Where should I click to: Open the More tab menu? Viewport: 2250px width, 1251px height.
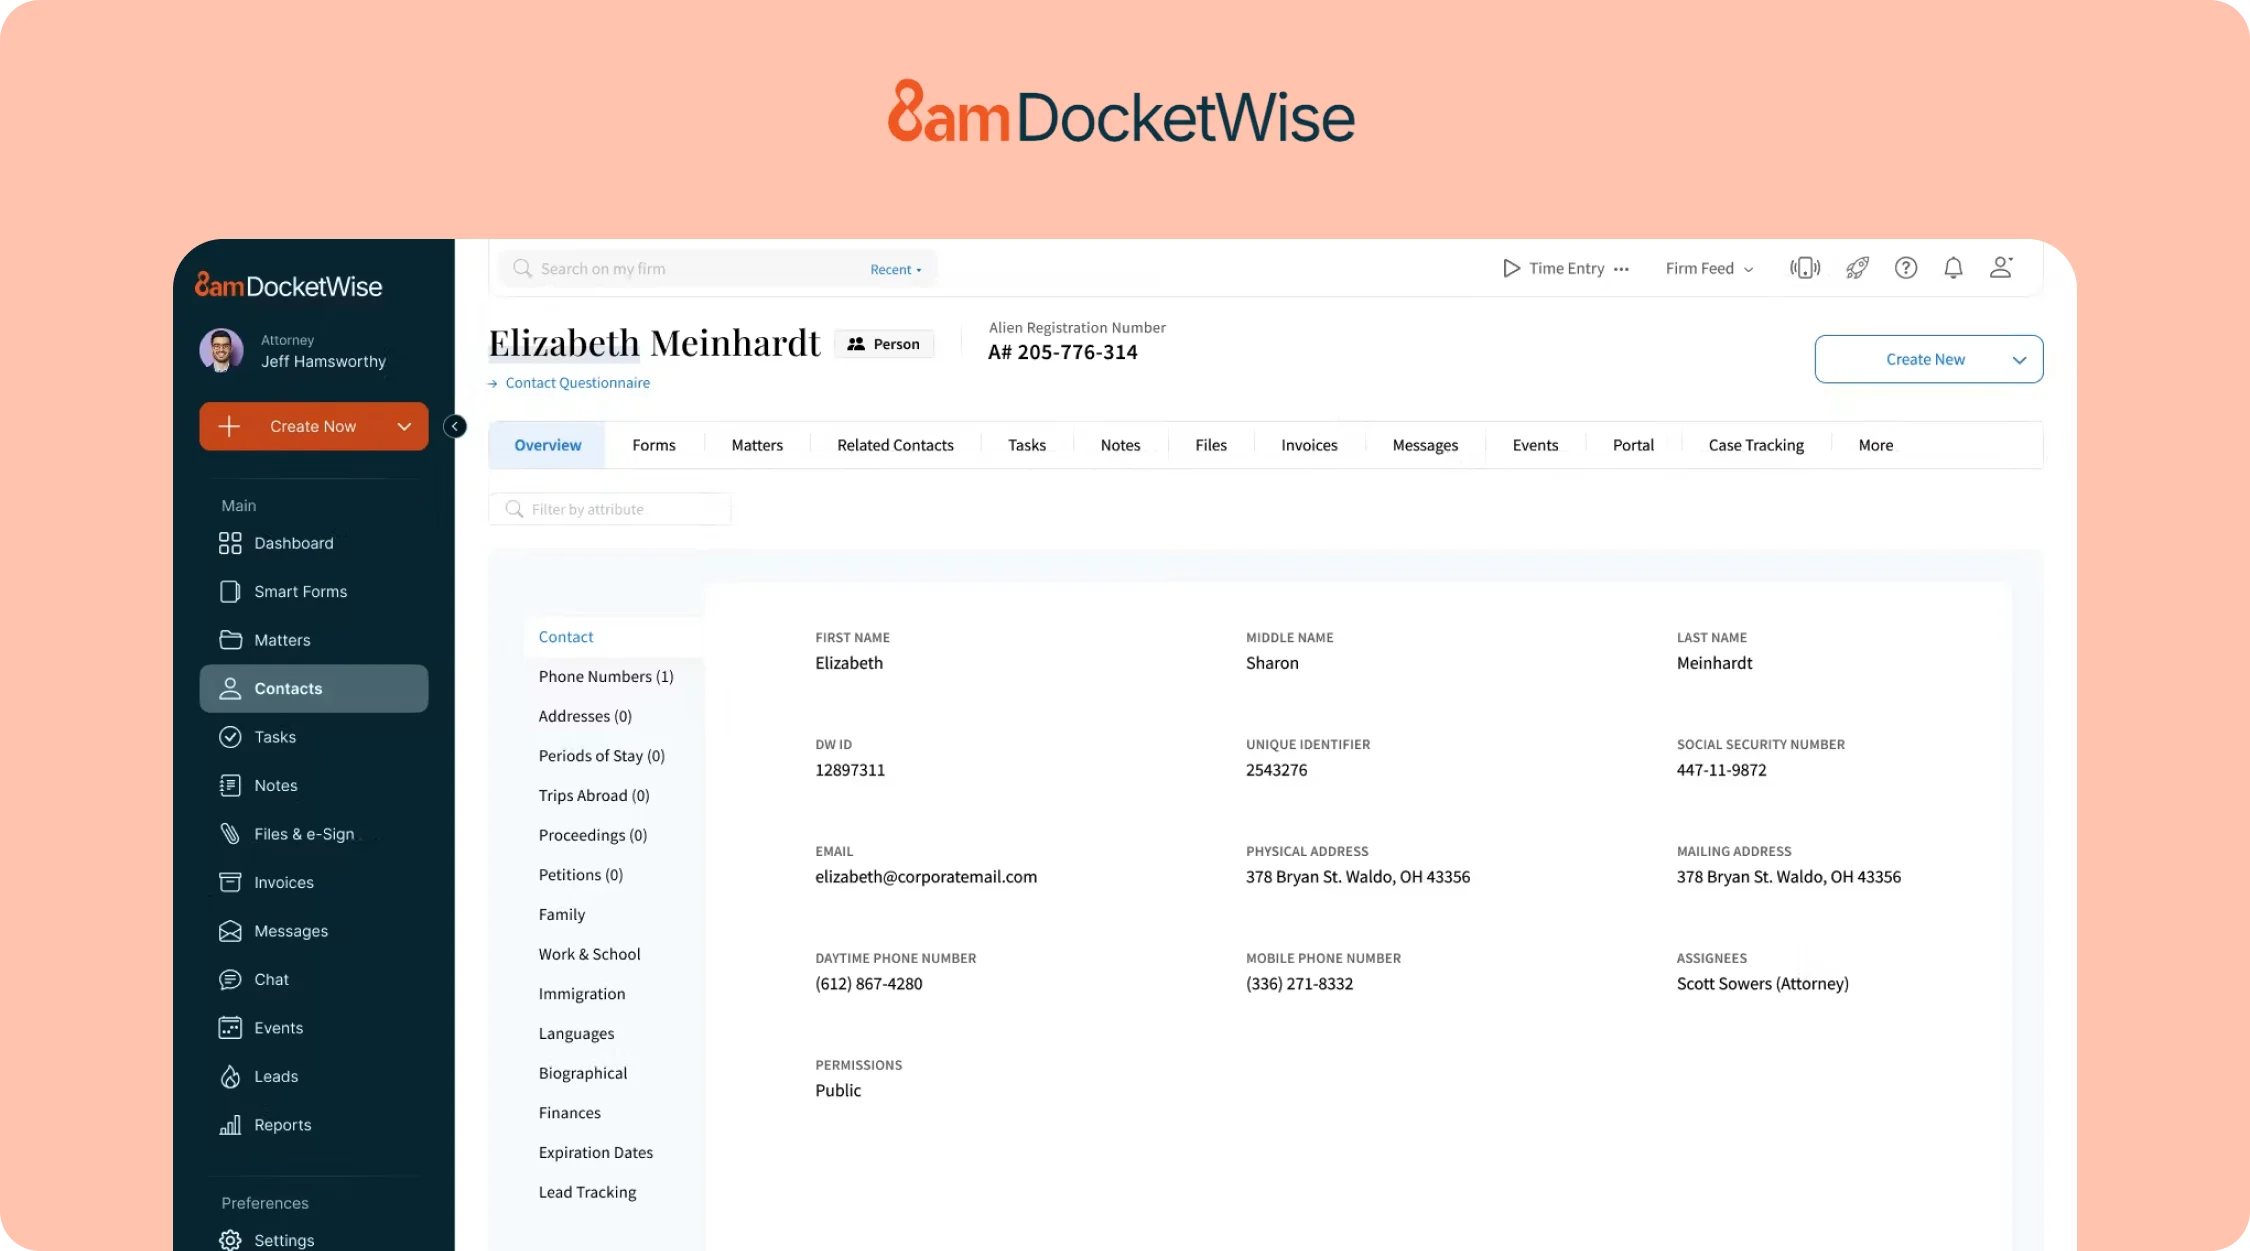tap(1875, 445)
